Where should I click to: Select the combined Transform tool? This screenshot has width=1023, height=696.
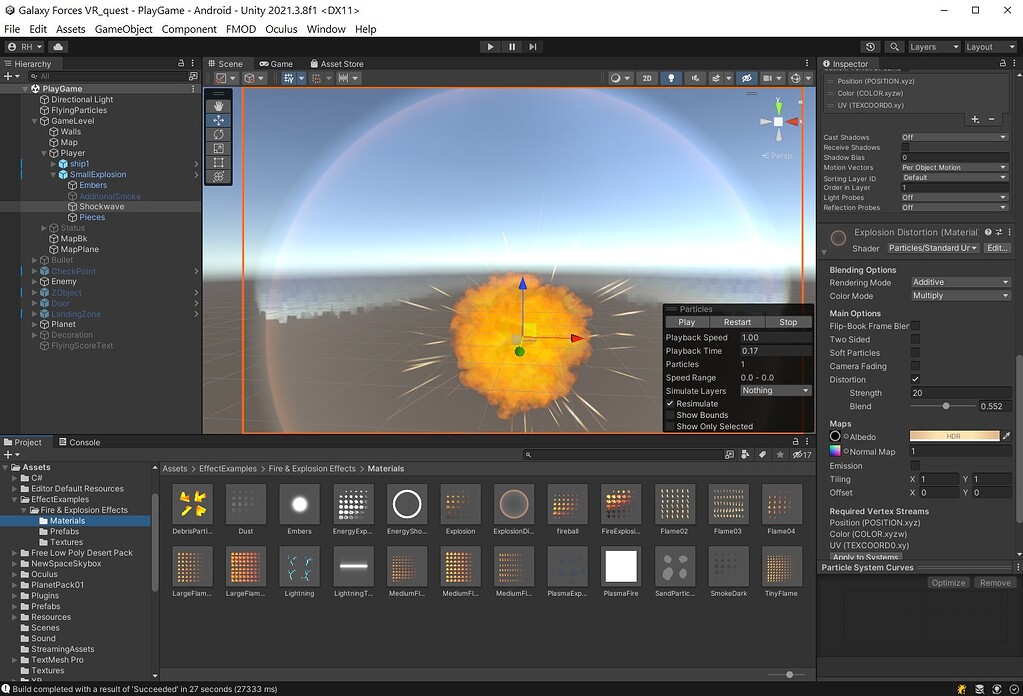click(219, 177)
